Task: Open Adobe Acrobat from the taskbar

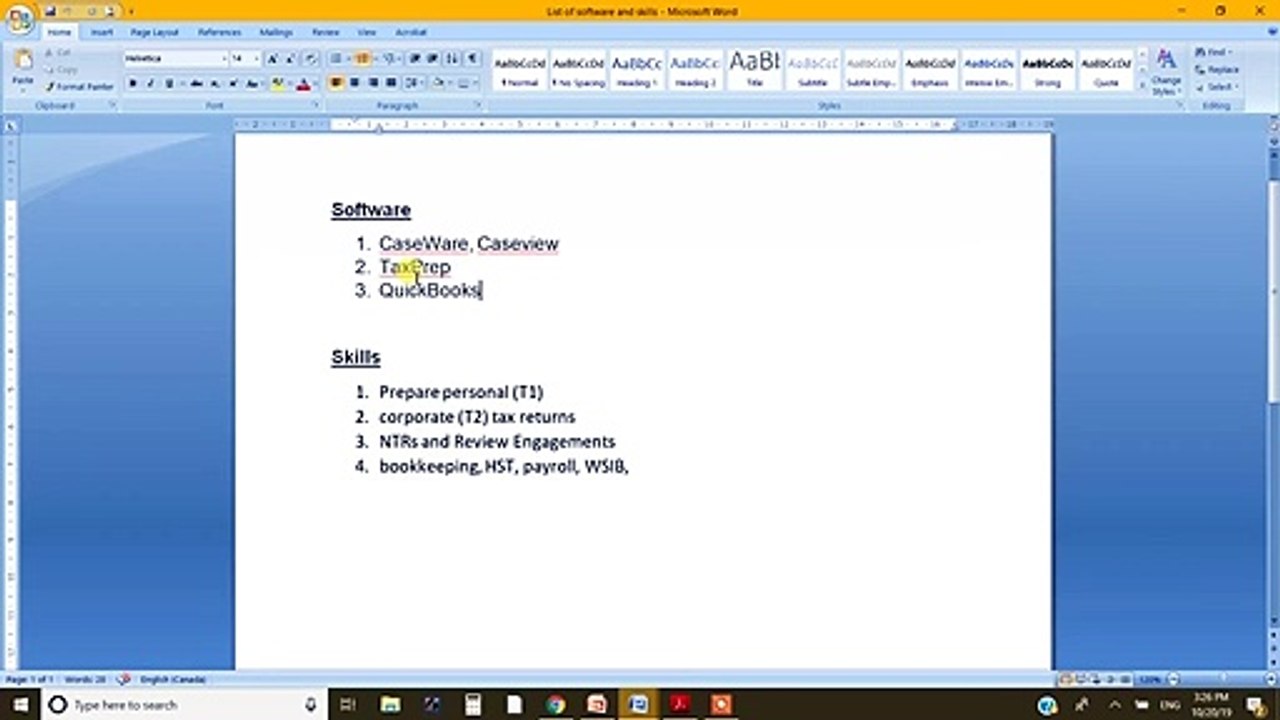Action: click(681, 705)
